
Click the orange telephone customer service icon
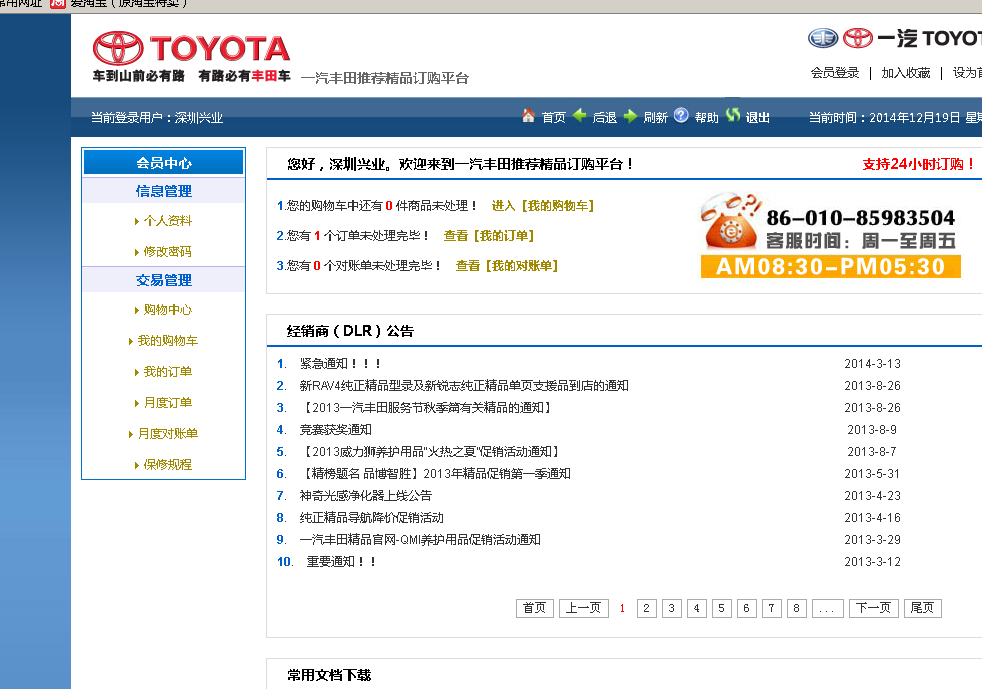click(730, 220)
